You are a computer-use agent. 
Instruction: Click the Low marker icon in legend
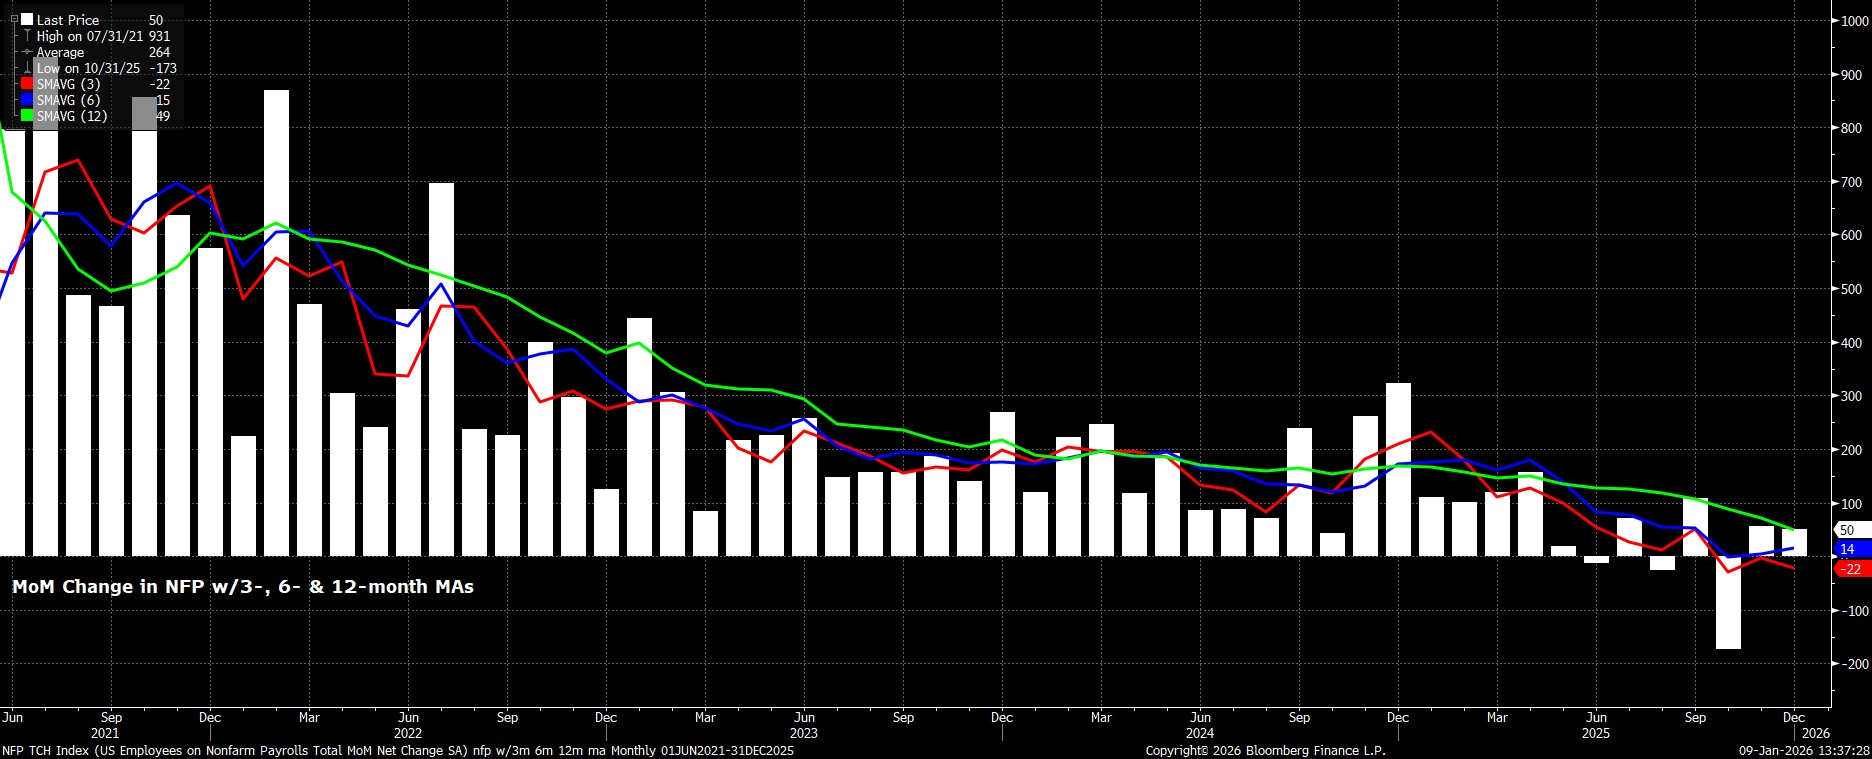point(27,68)
